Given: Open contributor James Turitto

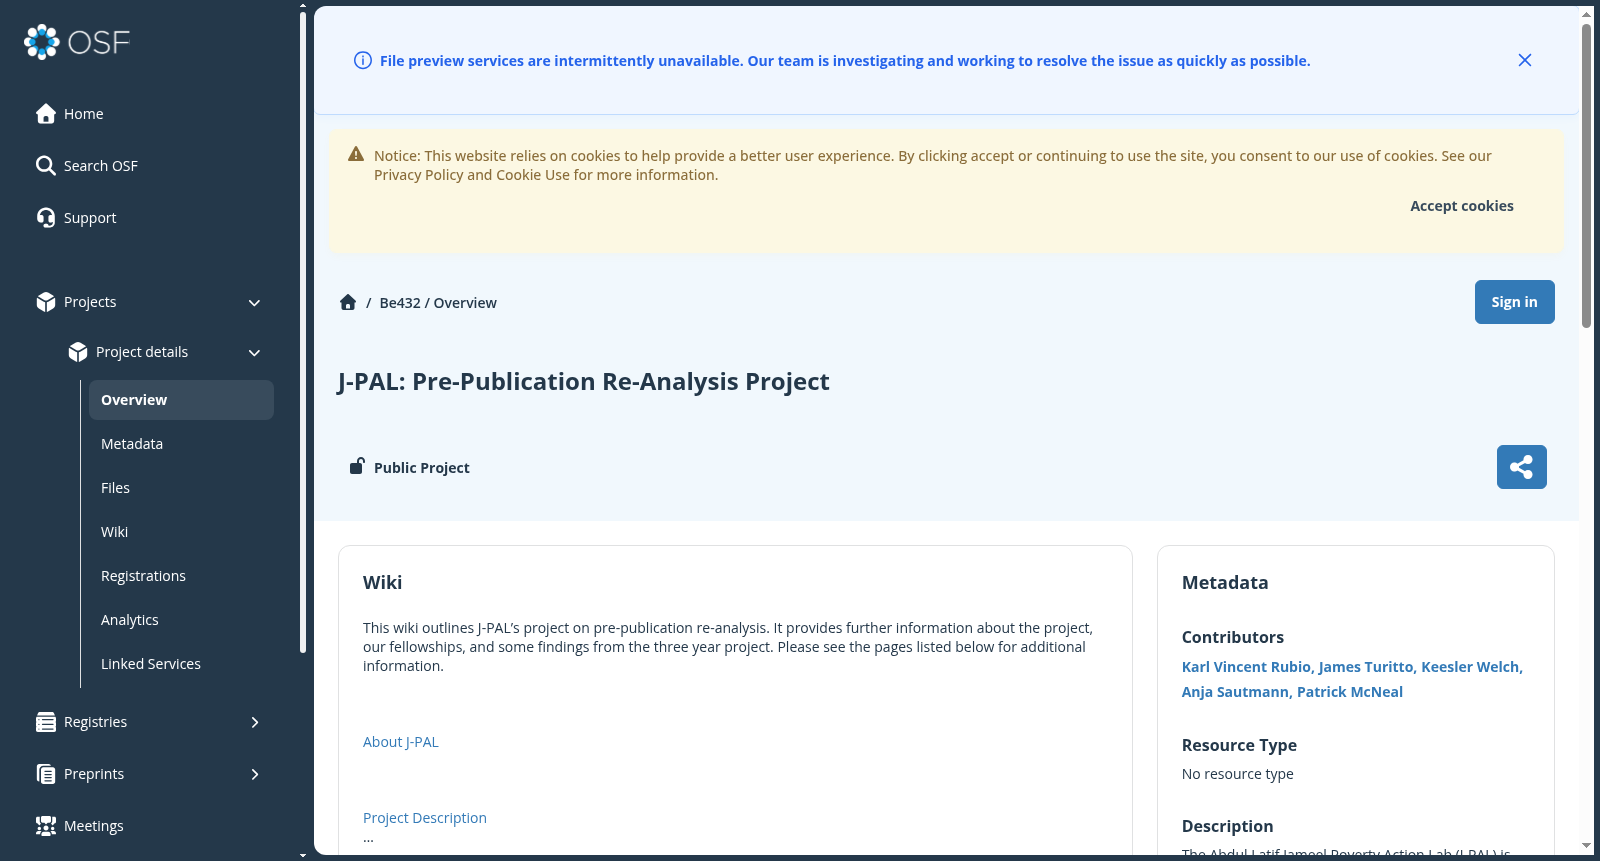Looking at the screenshot, I should (1366, 667).
